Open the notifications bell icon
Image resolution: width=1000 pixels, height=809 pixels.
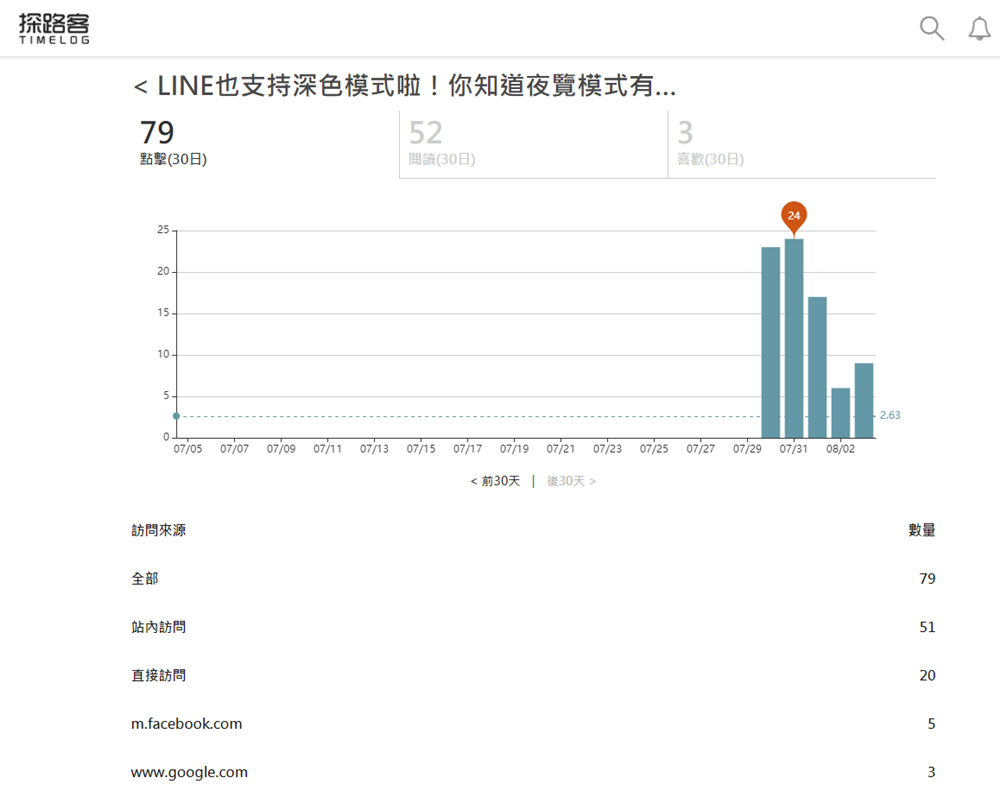(x=980, y=29)
